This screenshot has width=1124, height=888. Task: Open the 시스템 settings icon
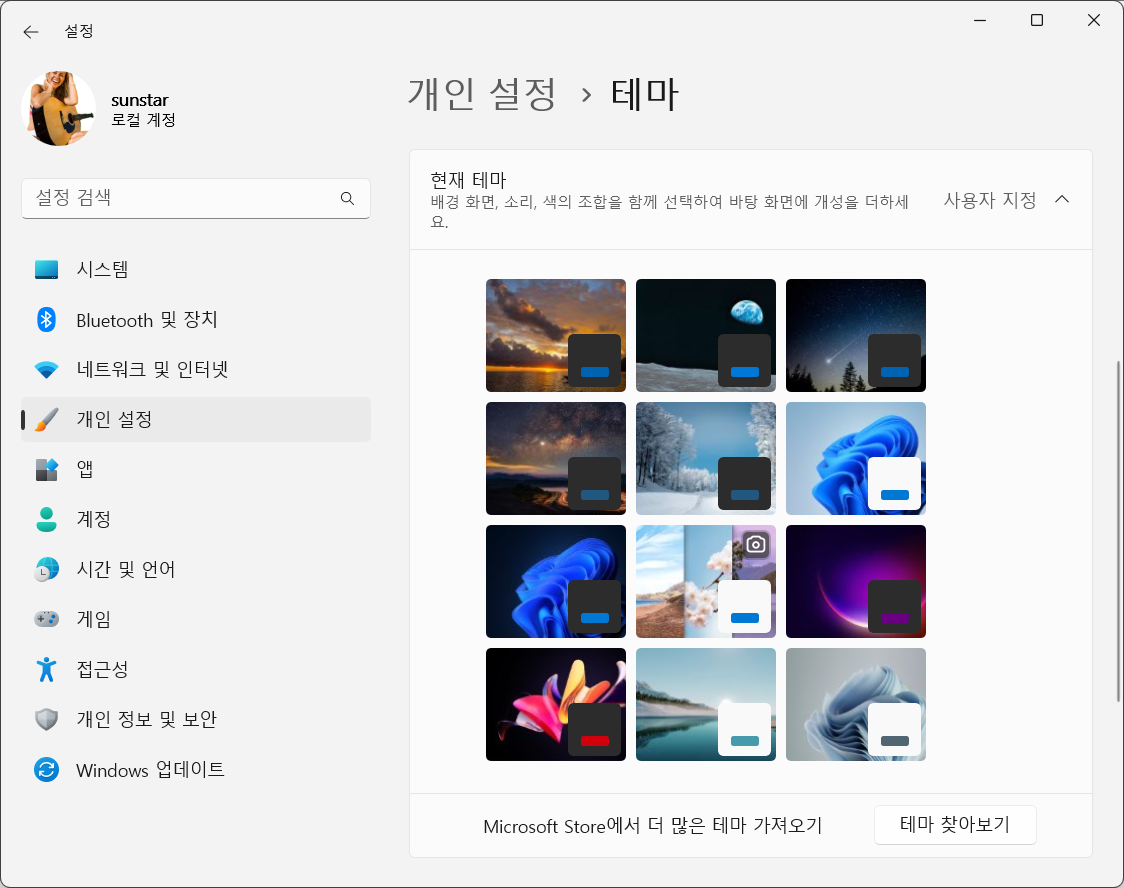[45, 269]
